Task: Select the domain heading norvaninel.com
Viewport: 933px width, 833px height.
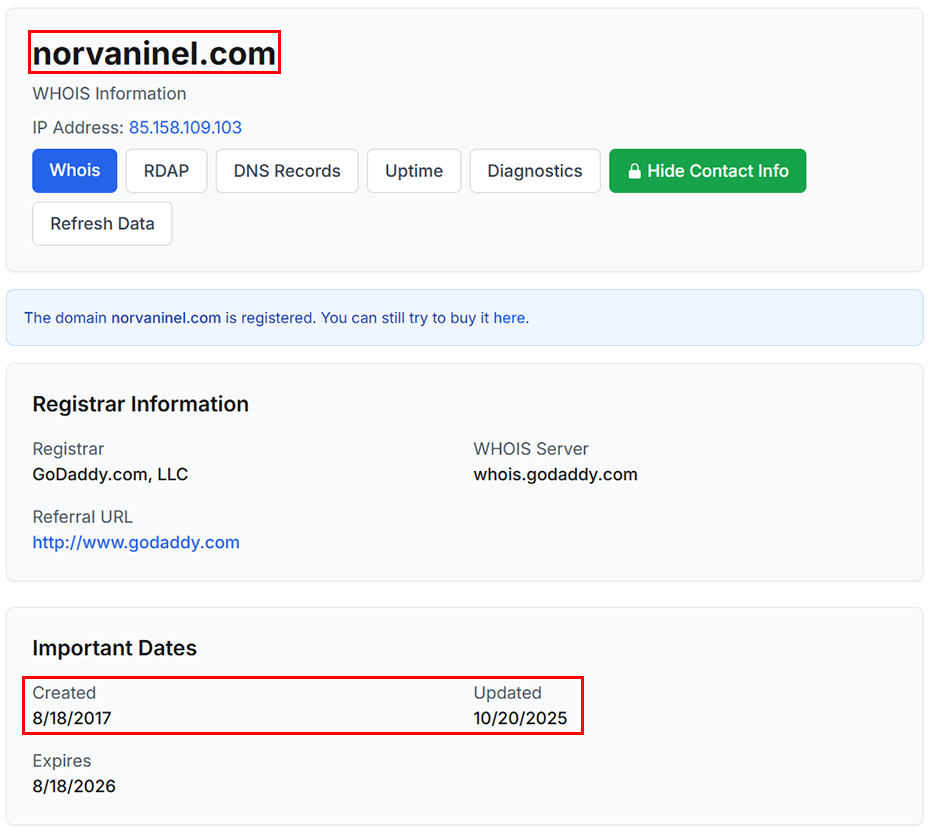Action: click(x=154, y=52)
